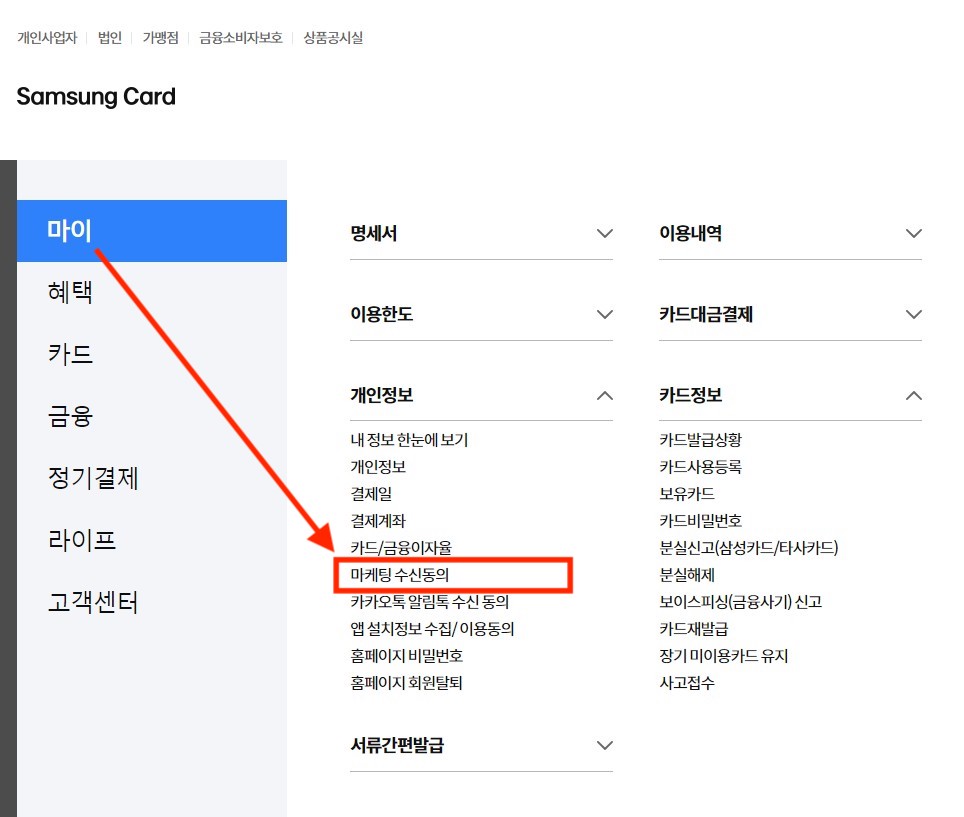
Task: Open the 카드사용등록 link
Action: (700, 467)
